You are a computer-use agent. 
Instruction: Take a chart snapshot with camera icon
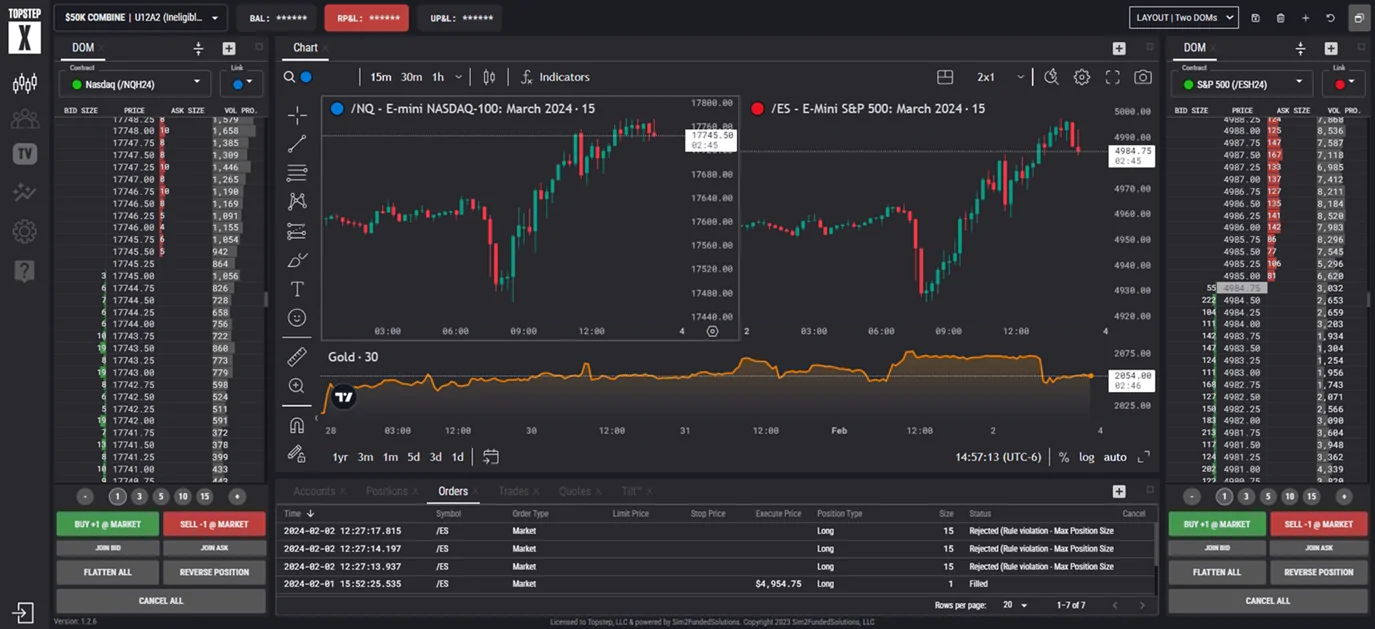click(x=1142, y=77)
